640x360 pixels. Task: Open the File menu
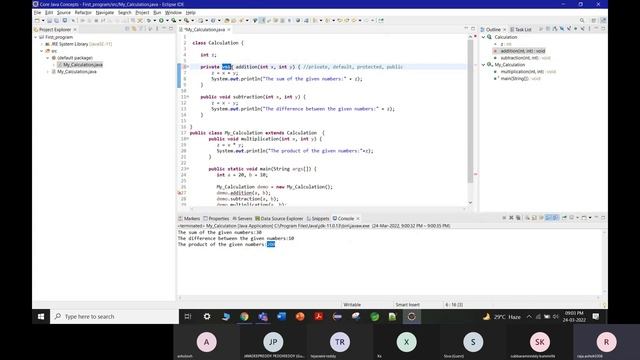[37, 13]
